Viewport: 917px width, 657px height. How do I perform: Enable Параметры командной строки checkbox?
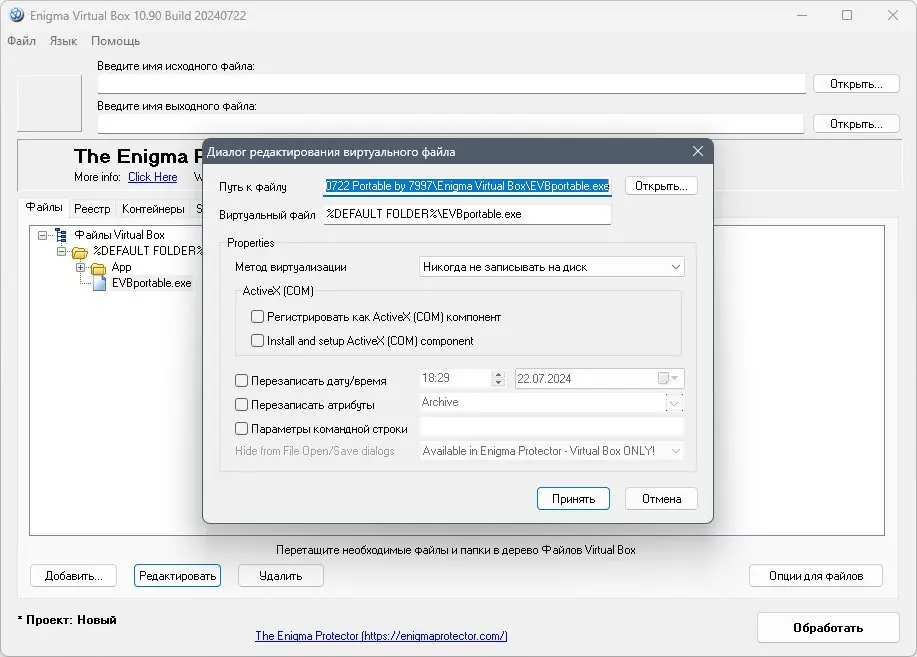(x=241, y=428)
